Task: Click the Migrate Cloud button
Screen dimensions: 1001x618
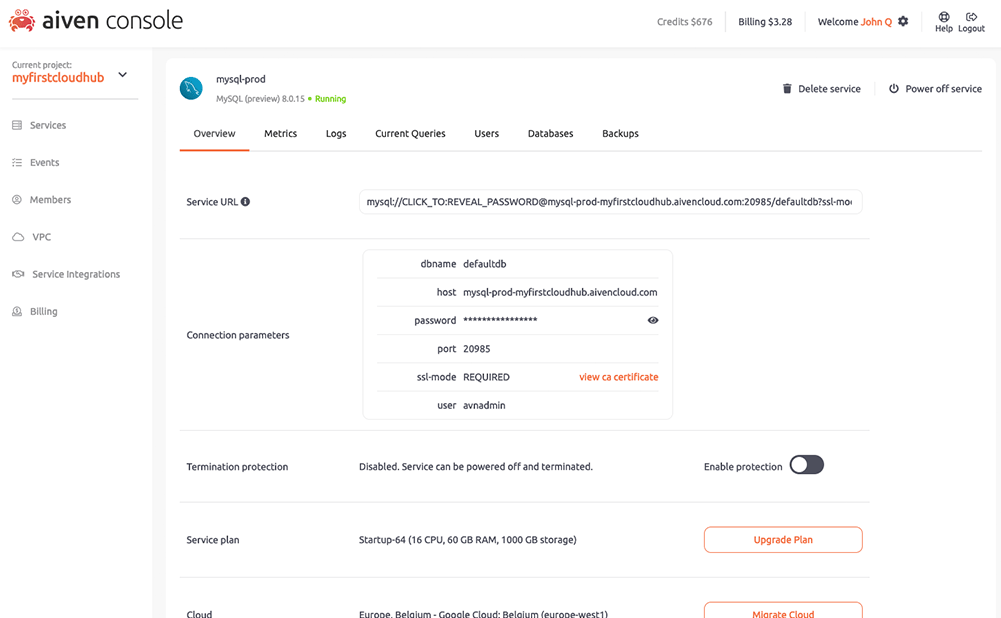Action: pos(783,610)
